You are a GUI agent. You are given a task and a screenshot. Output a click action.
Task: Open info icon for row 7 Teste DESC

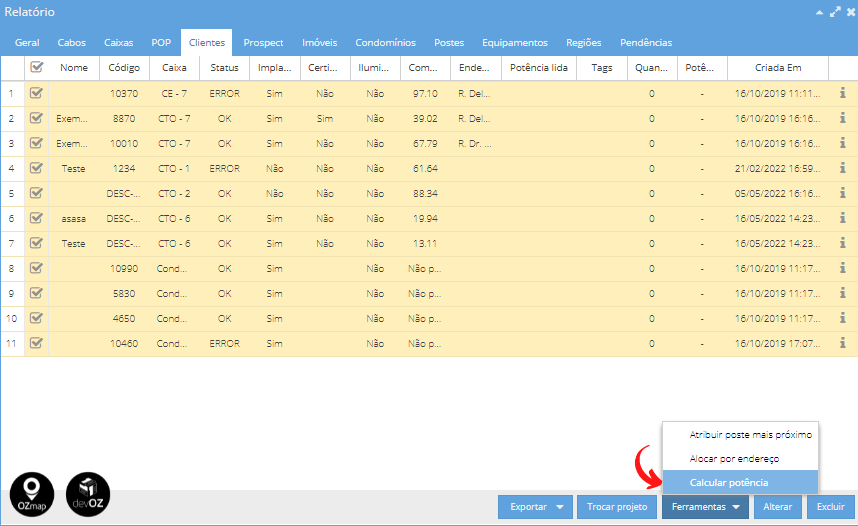click(x=843, y=244)
